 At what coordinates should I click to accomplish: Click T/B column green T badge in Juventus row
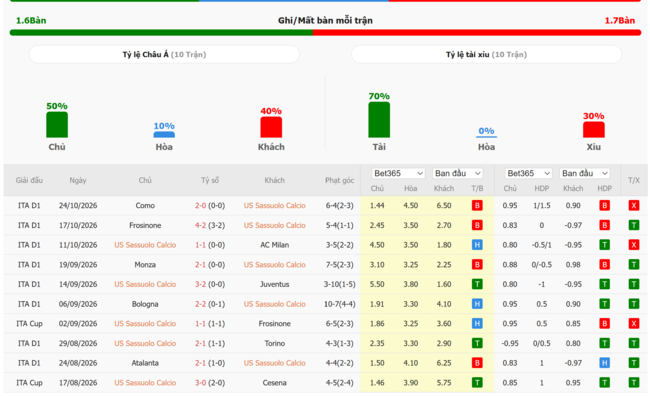(477, 284)
